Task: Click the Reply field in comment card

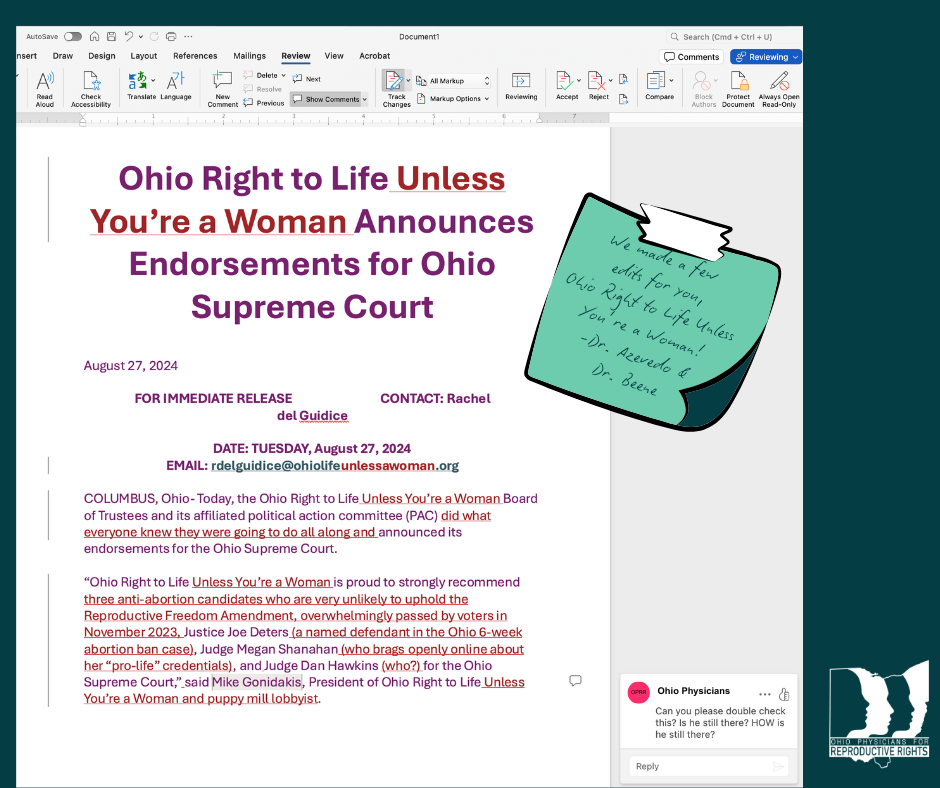Action: click(708, 766)
